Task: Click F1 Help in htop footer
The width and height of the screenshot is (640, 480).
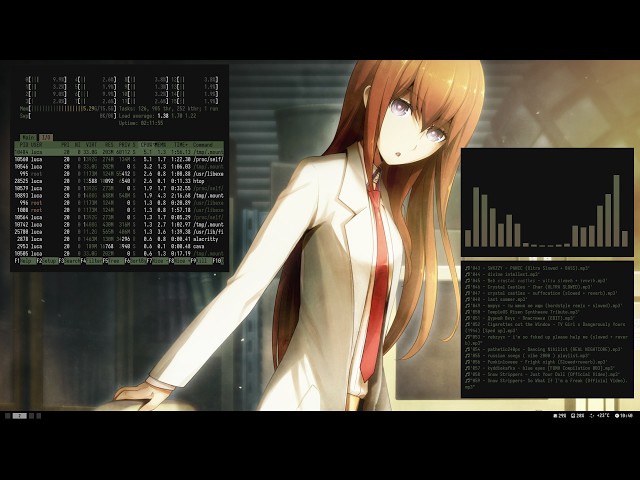Action: click(x=26, y=261)
